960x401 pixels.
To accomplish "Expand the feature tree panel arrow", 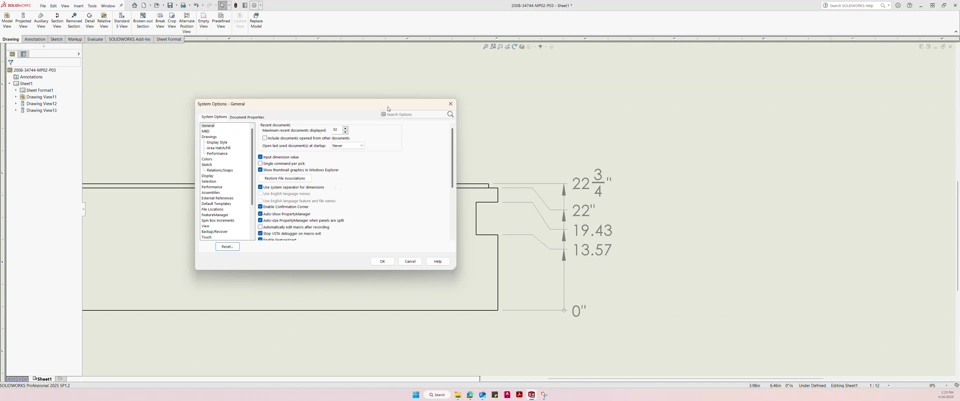I will pyautogui.click(x=78, y=54).
